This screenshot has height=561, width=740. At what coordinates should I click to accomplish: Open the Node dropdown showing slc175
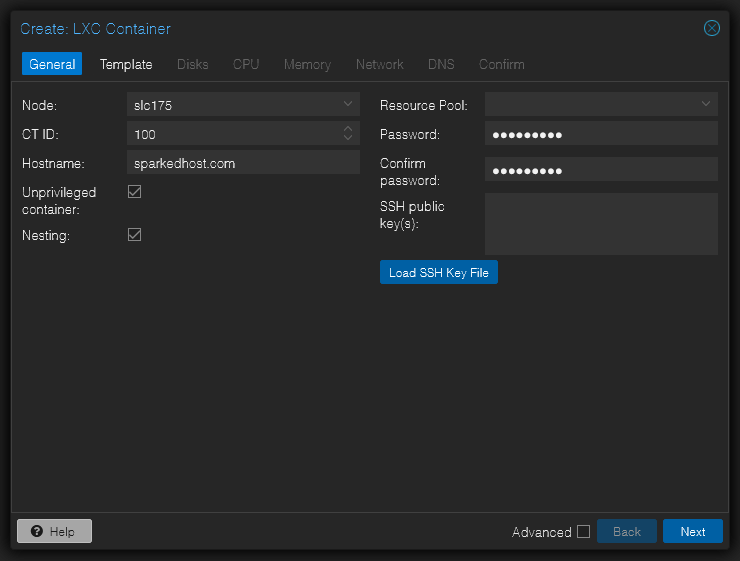pyautogui.click(x=243, y=104)
